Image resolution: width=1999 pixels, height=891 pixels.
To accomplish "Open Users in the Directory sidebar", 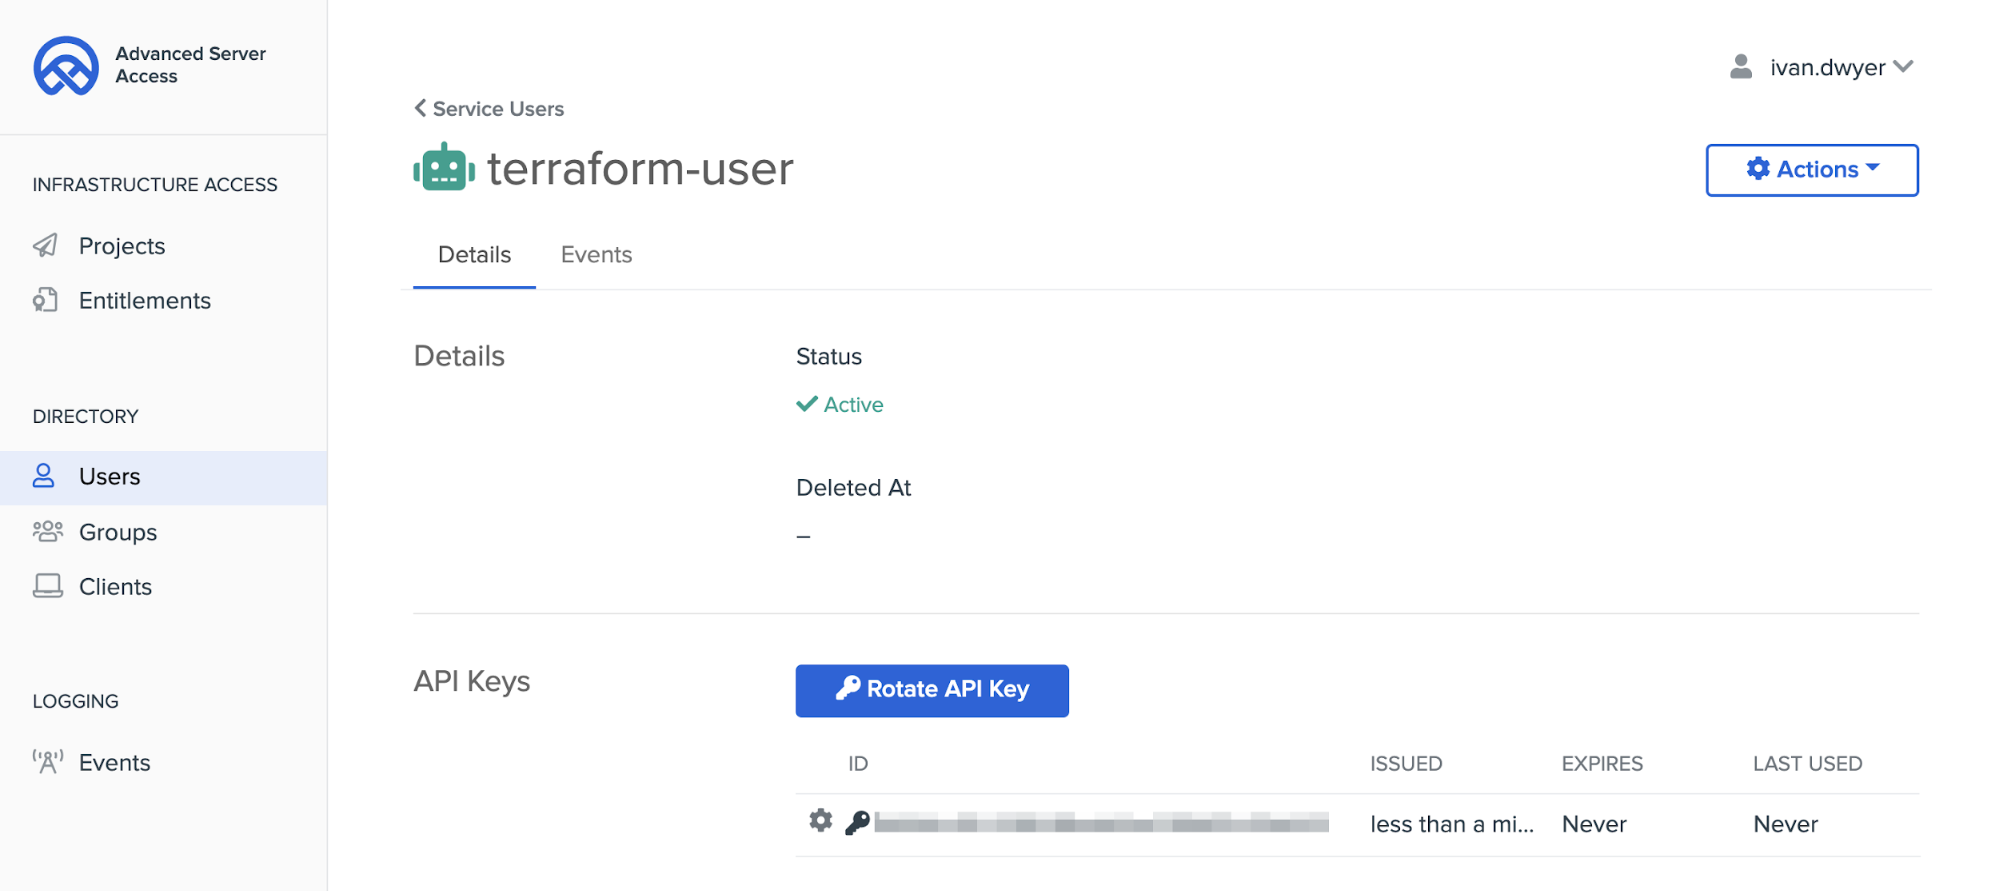I will 110,477.
